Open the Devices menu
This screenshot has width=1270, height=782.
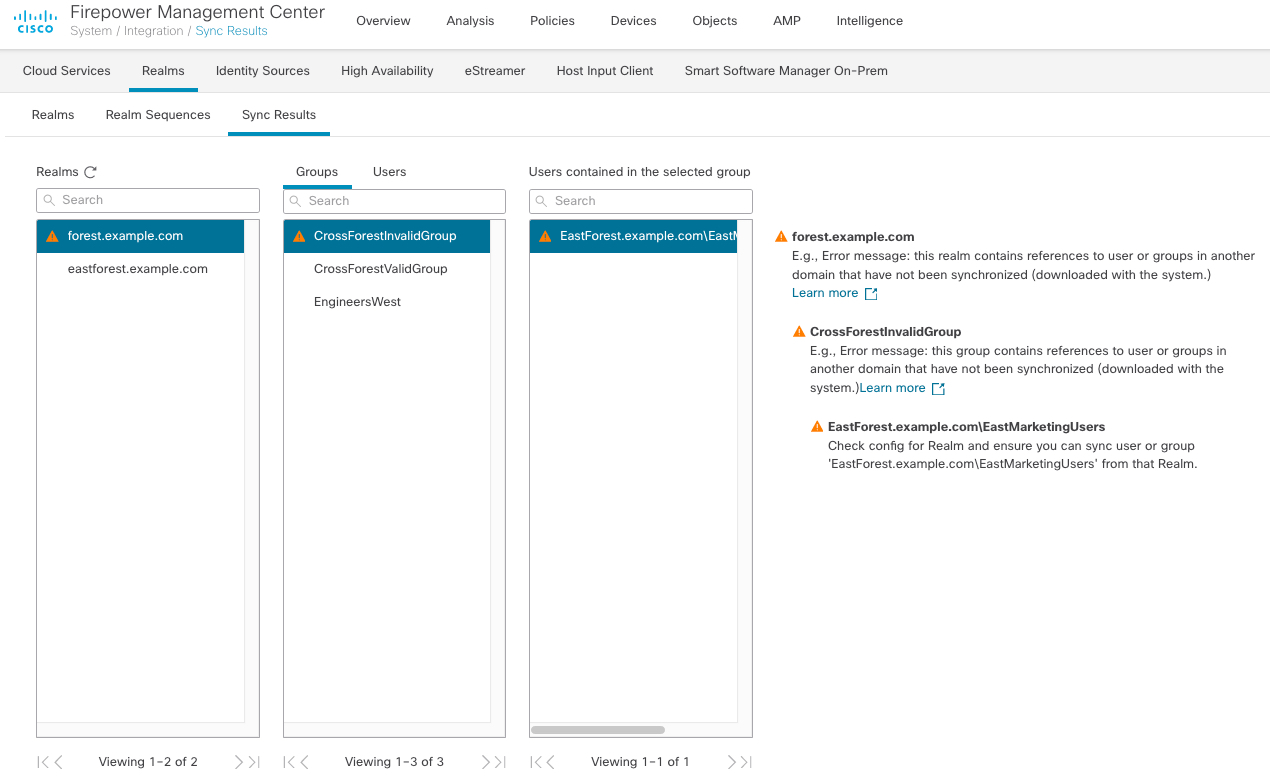point(633,21)
